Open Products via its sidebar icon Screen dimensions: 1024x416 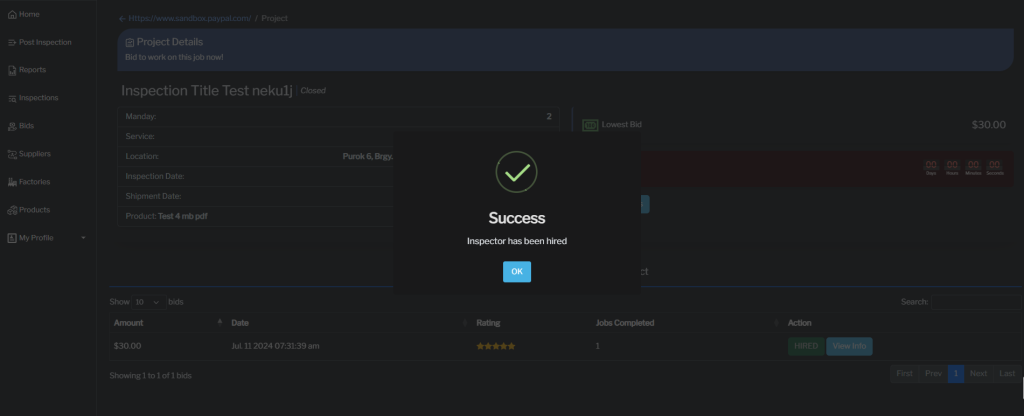[12, 210]
